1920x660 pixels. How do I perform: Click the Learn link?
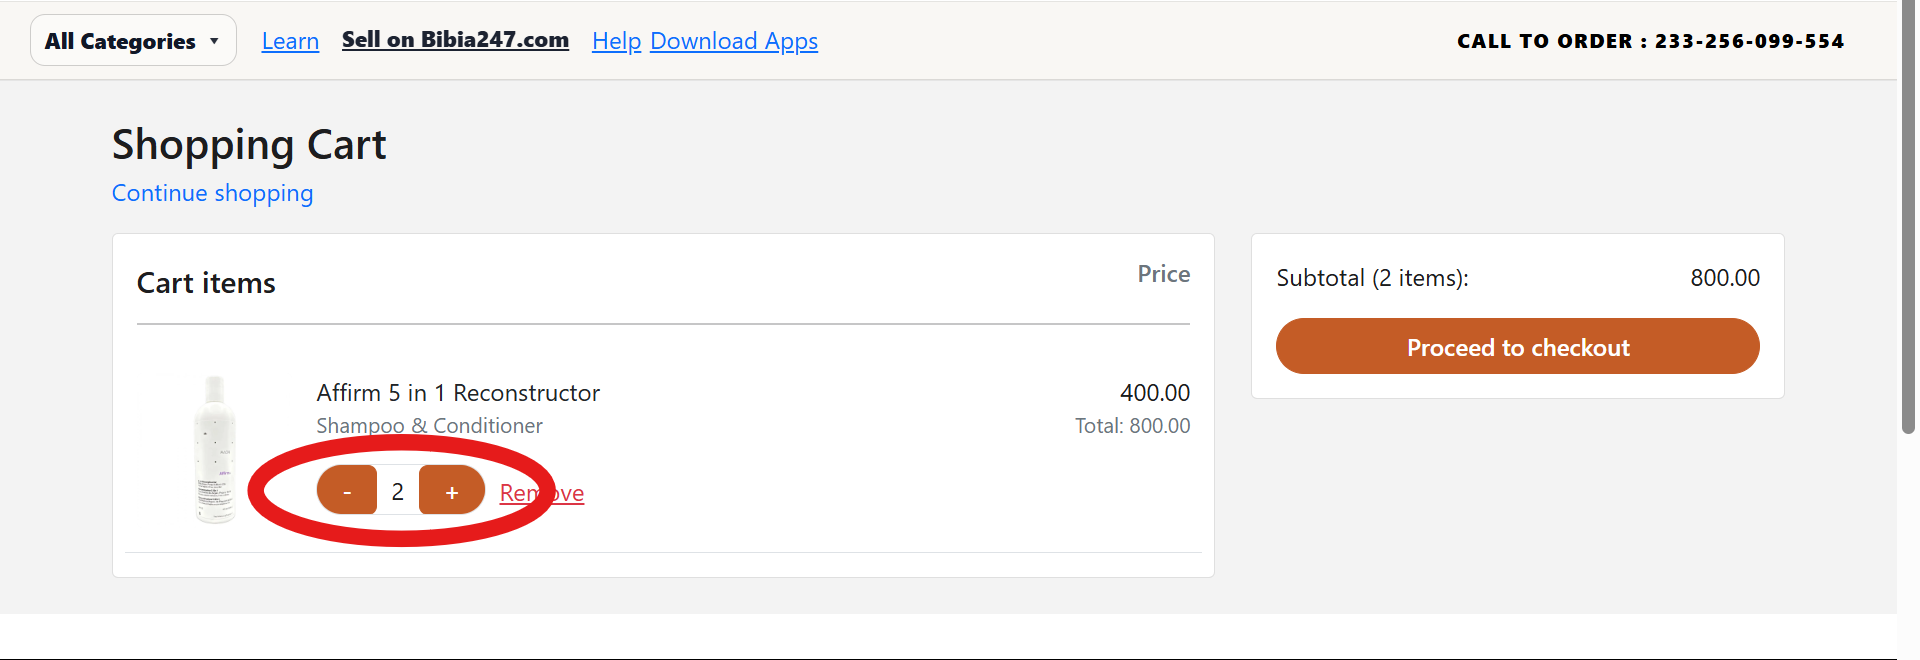(x=290, y=41)
